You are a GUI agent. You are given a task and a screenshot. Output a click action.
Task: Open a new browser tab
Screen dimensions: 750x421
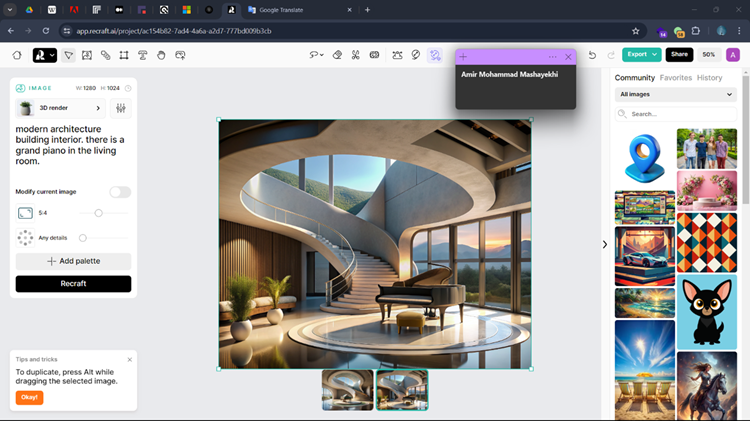(x=367, y=10)
